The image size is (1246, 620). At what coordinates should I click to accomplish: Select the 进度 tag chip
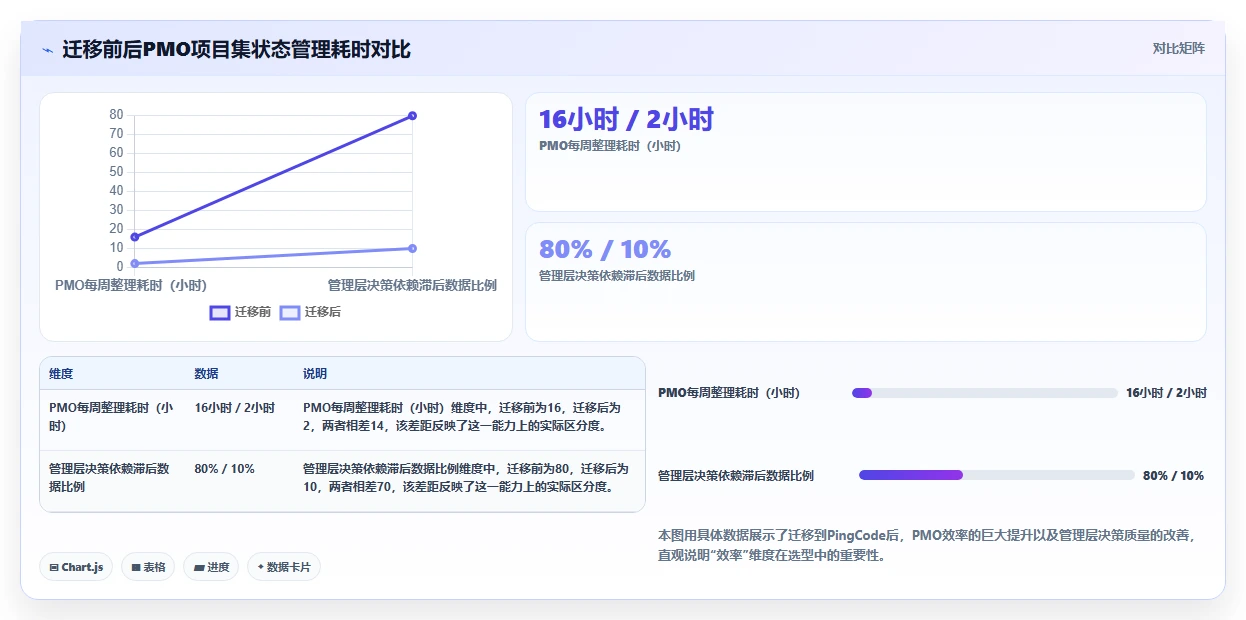coord(211,567)
